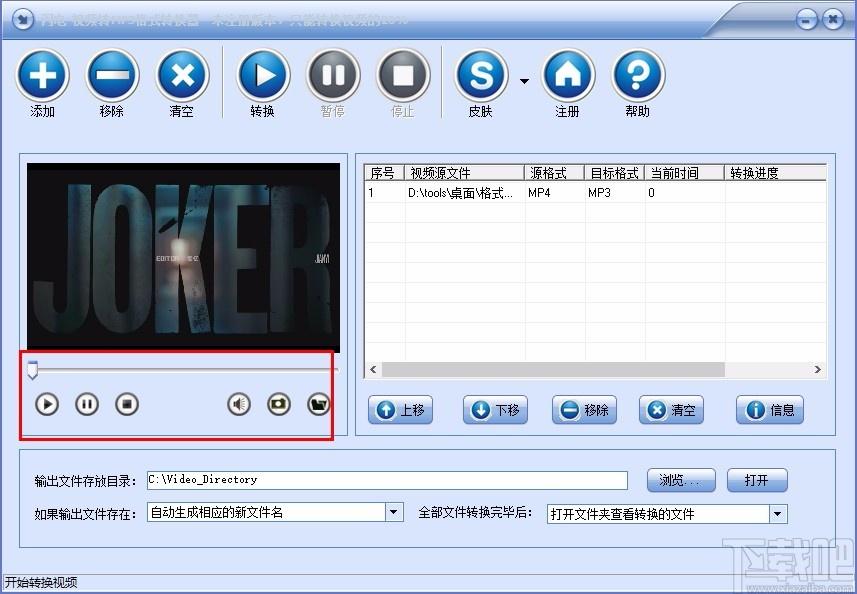Select the file row D:\tools\桌面\格式...

tap(595, 193)
